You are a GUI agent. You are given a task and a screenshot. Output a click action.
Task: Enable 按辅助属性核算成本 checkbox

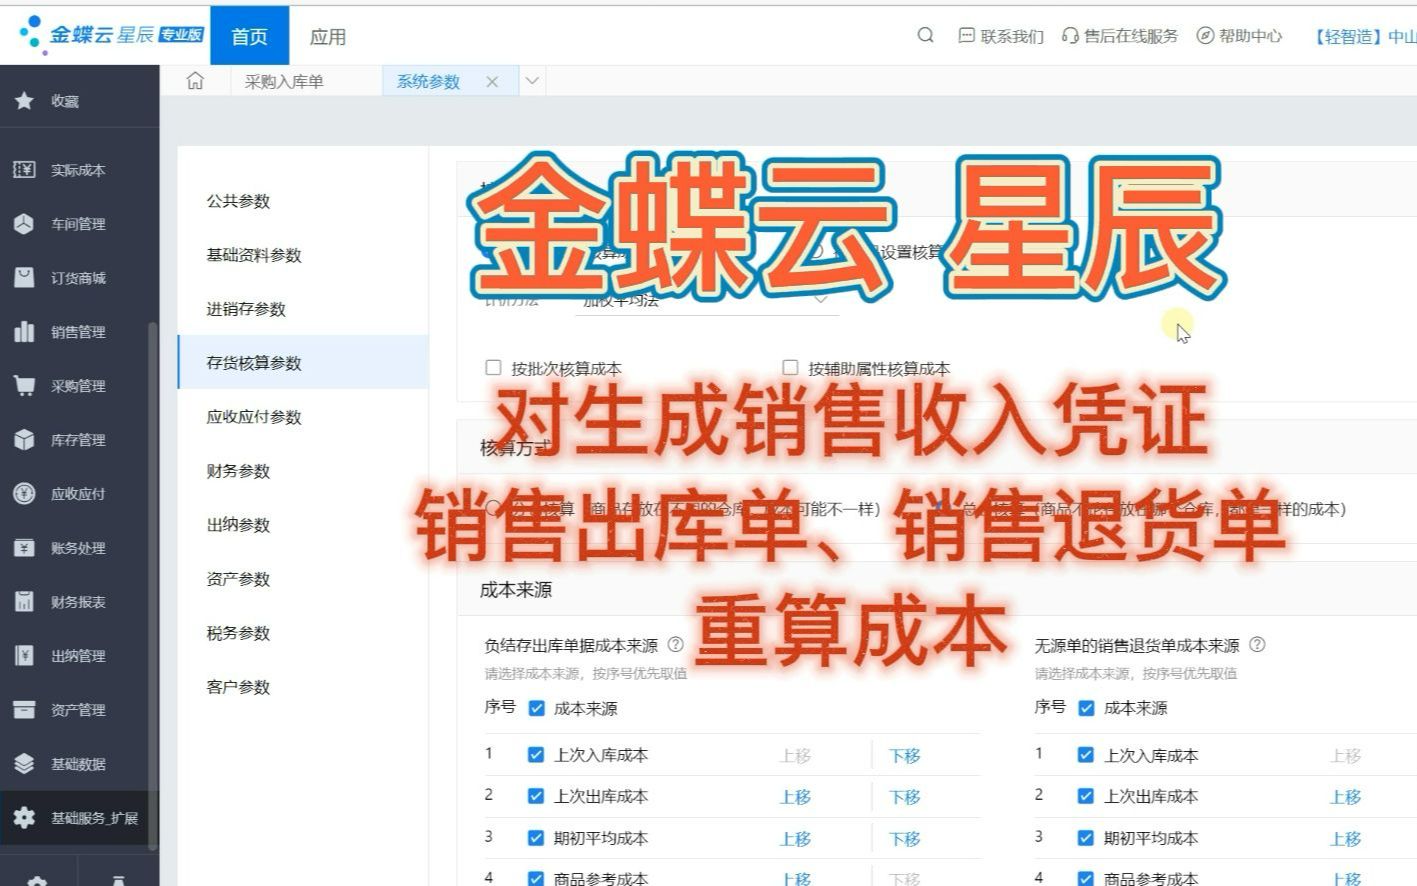(x=790, y=368)
